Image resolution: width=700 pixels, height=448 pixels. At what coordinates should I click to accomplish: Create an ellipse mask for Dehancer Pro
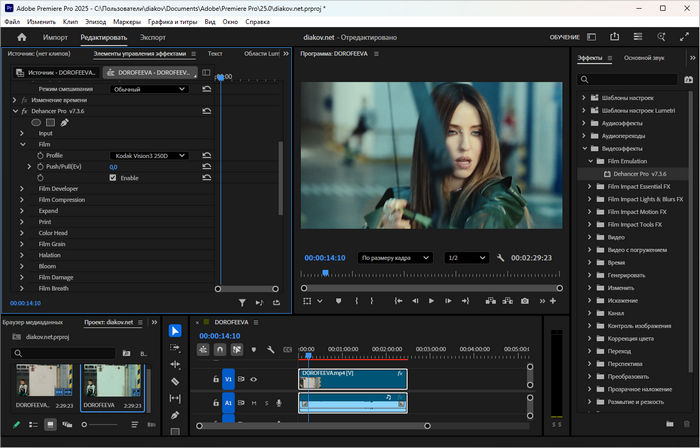click(37, 122)
